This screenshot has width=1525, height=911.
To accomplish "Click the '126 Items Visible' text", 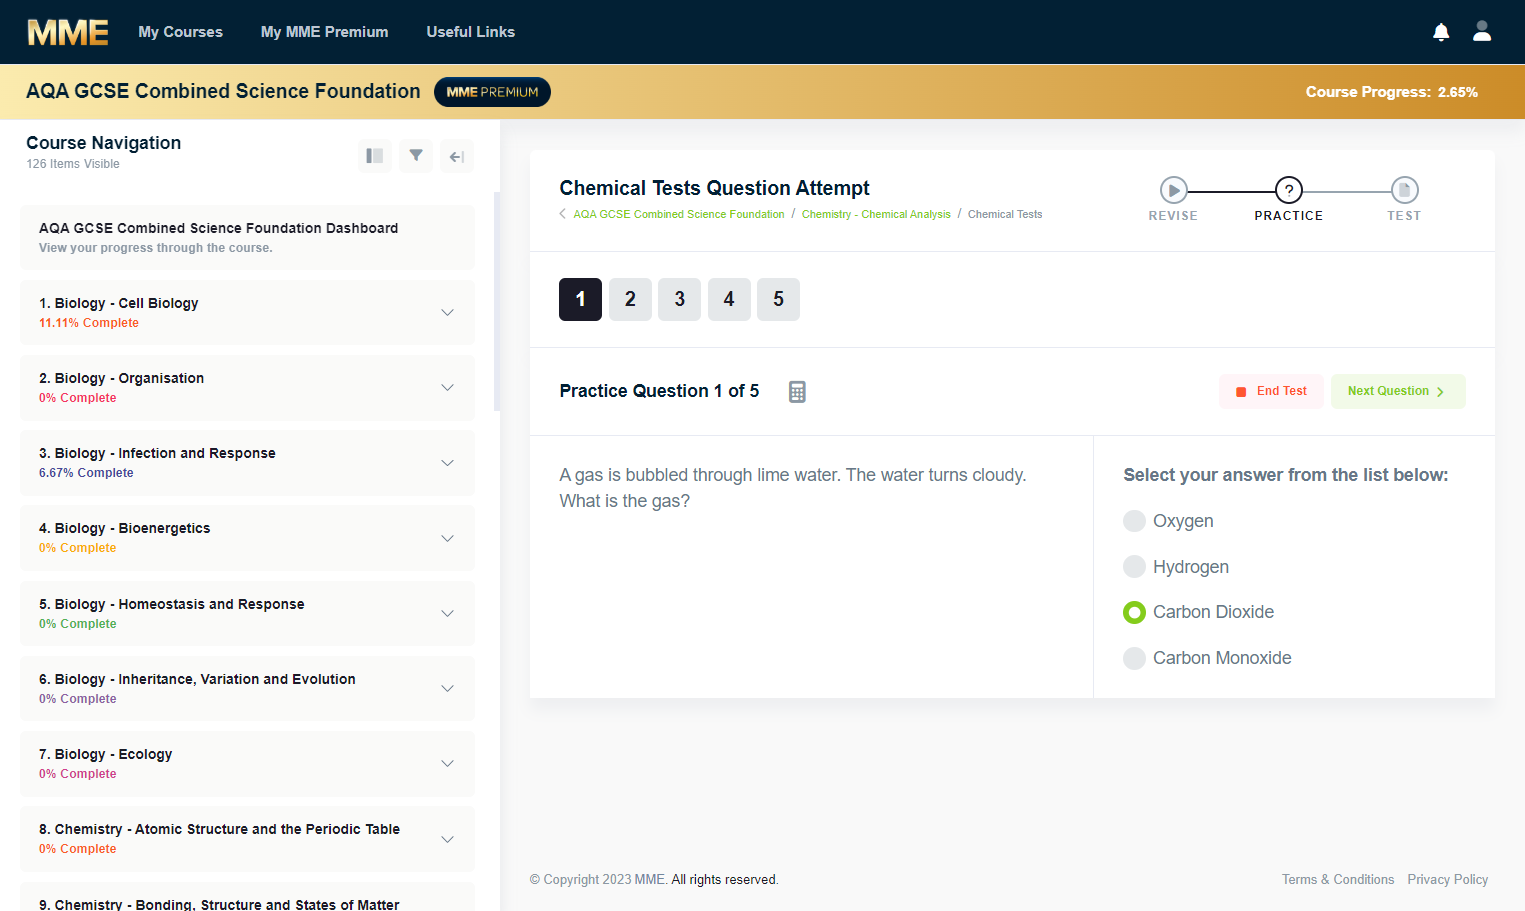I will coord(73,164).
